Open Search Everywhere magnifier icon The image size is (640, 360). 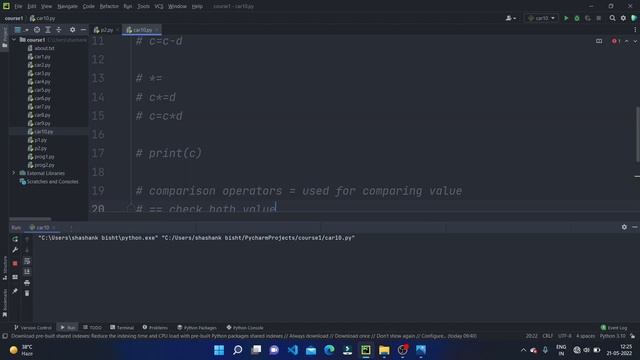coord(612,18)
